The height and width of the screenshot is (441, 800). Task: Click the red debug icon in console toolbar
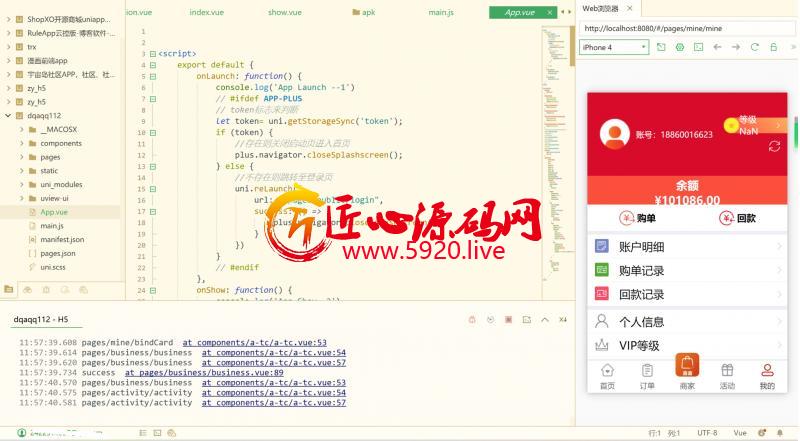coord(472,320)
